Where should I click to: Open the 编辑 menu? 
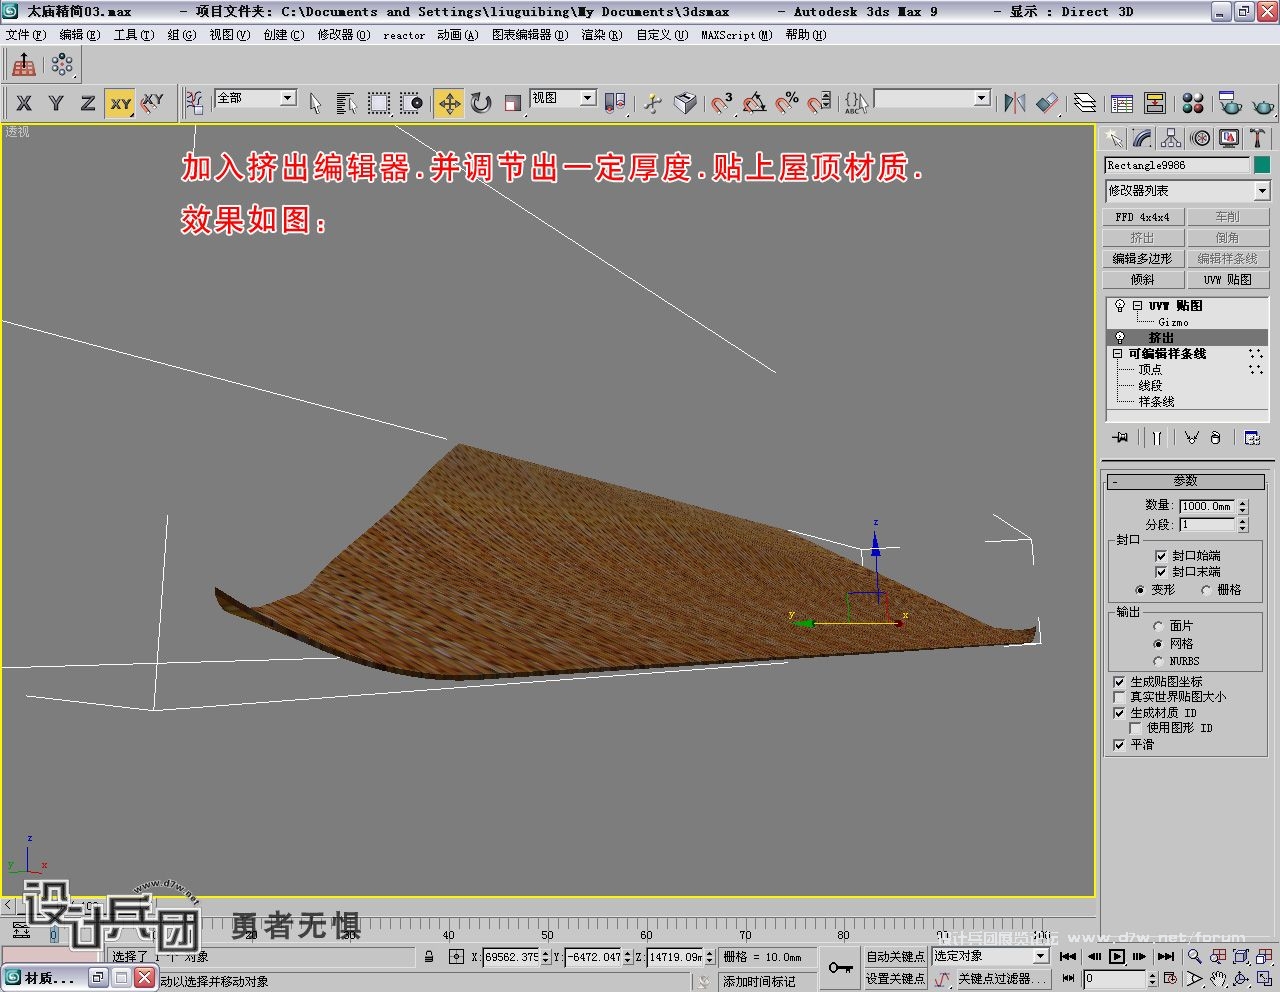coord(79,34)
